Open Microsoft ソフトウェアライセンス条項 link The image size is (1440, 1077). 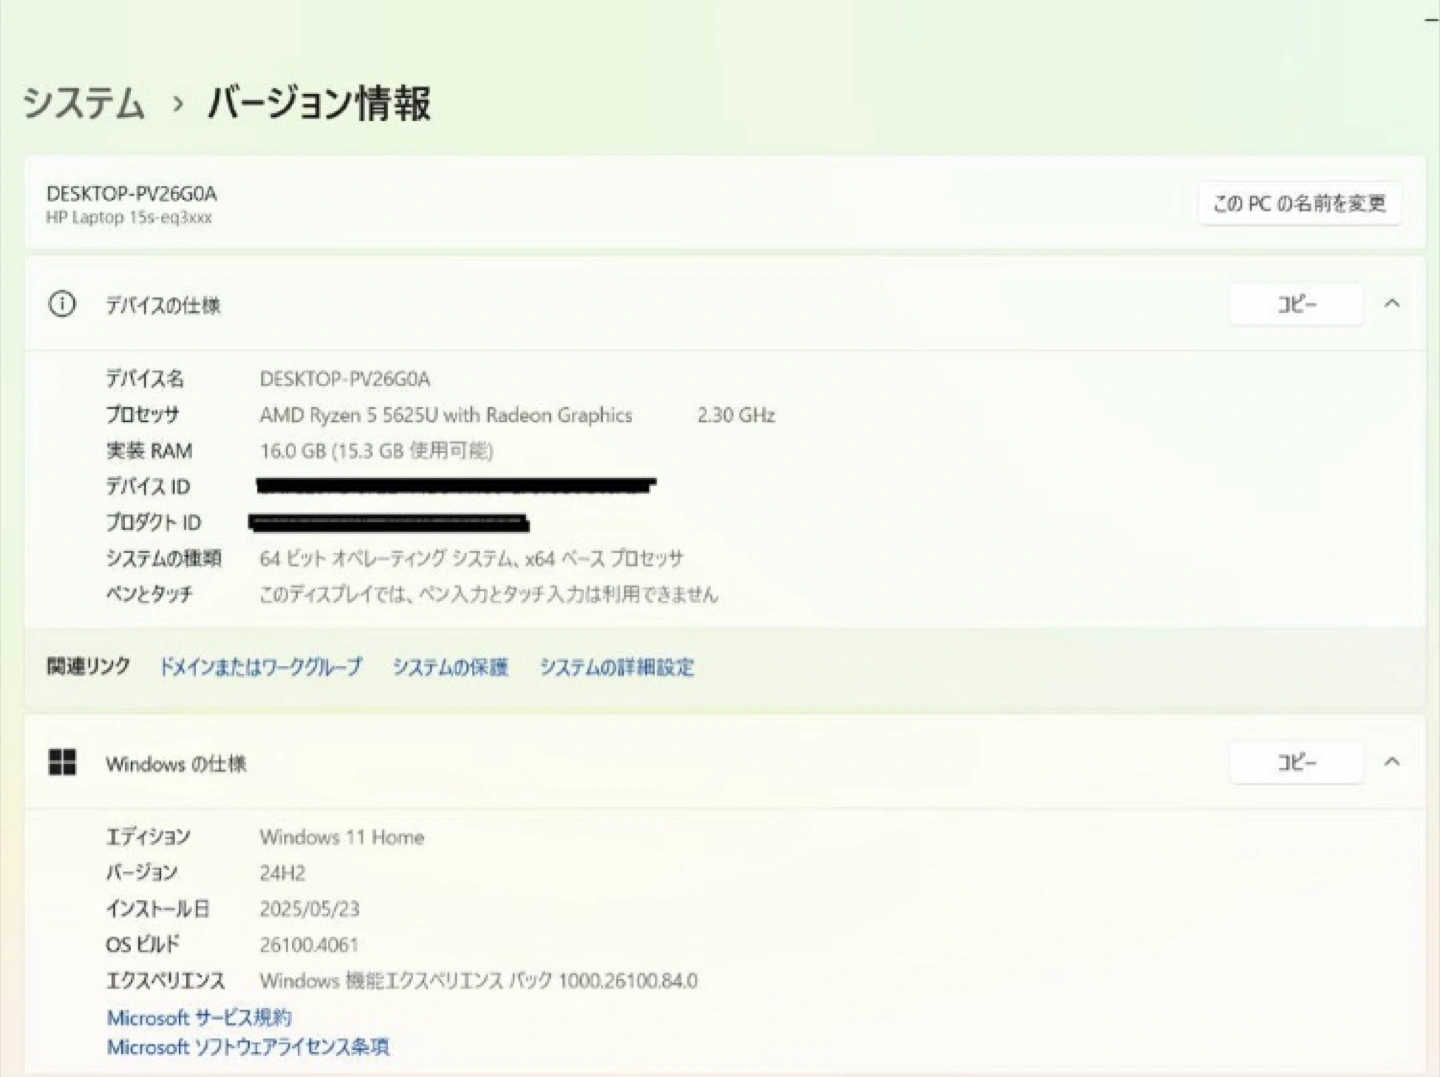pos(248,1047)
